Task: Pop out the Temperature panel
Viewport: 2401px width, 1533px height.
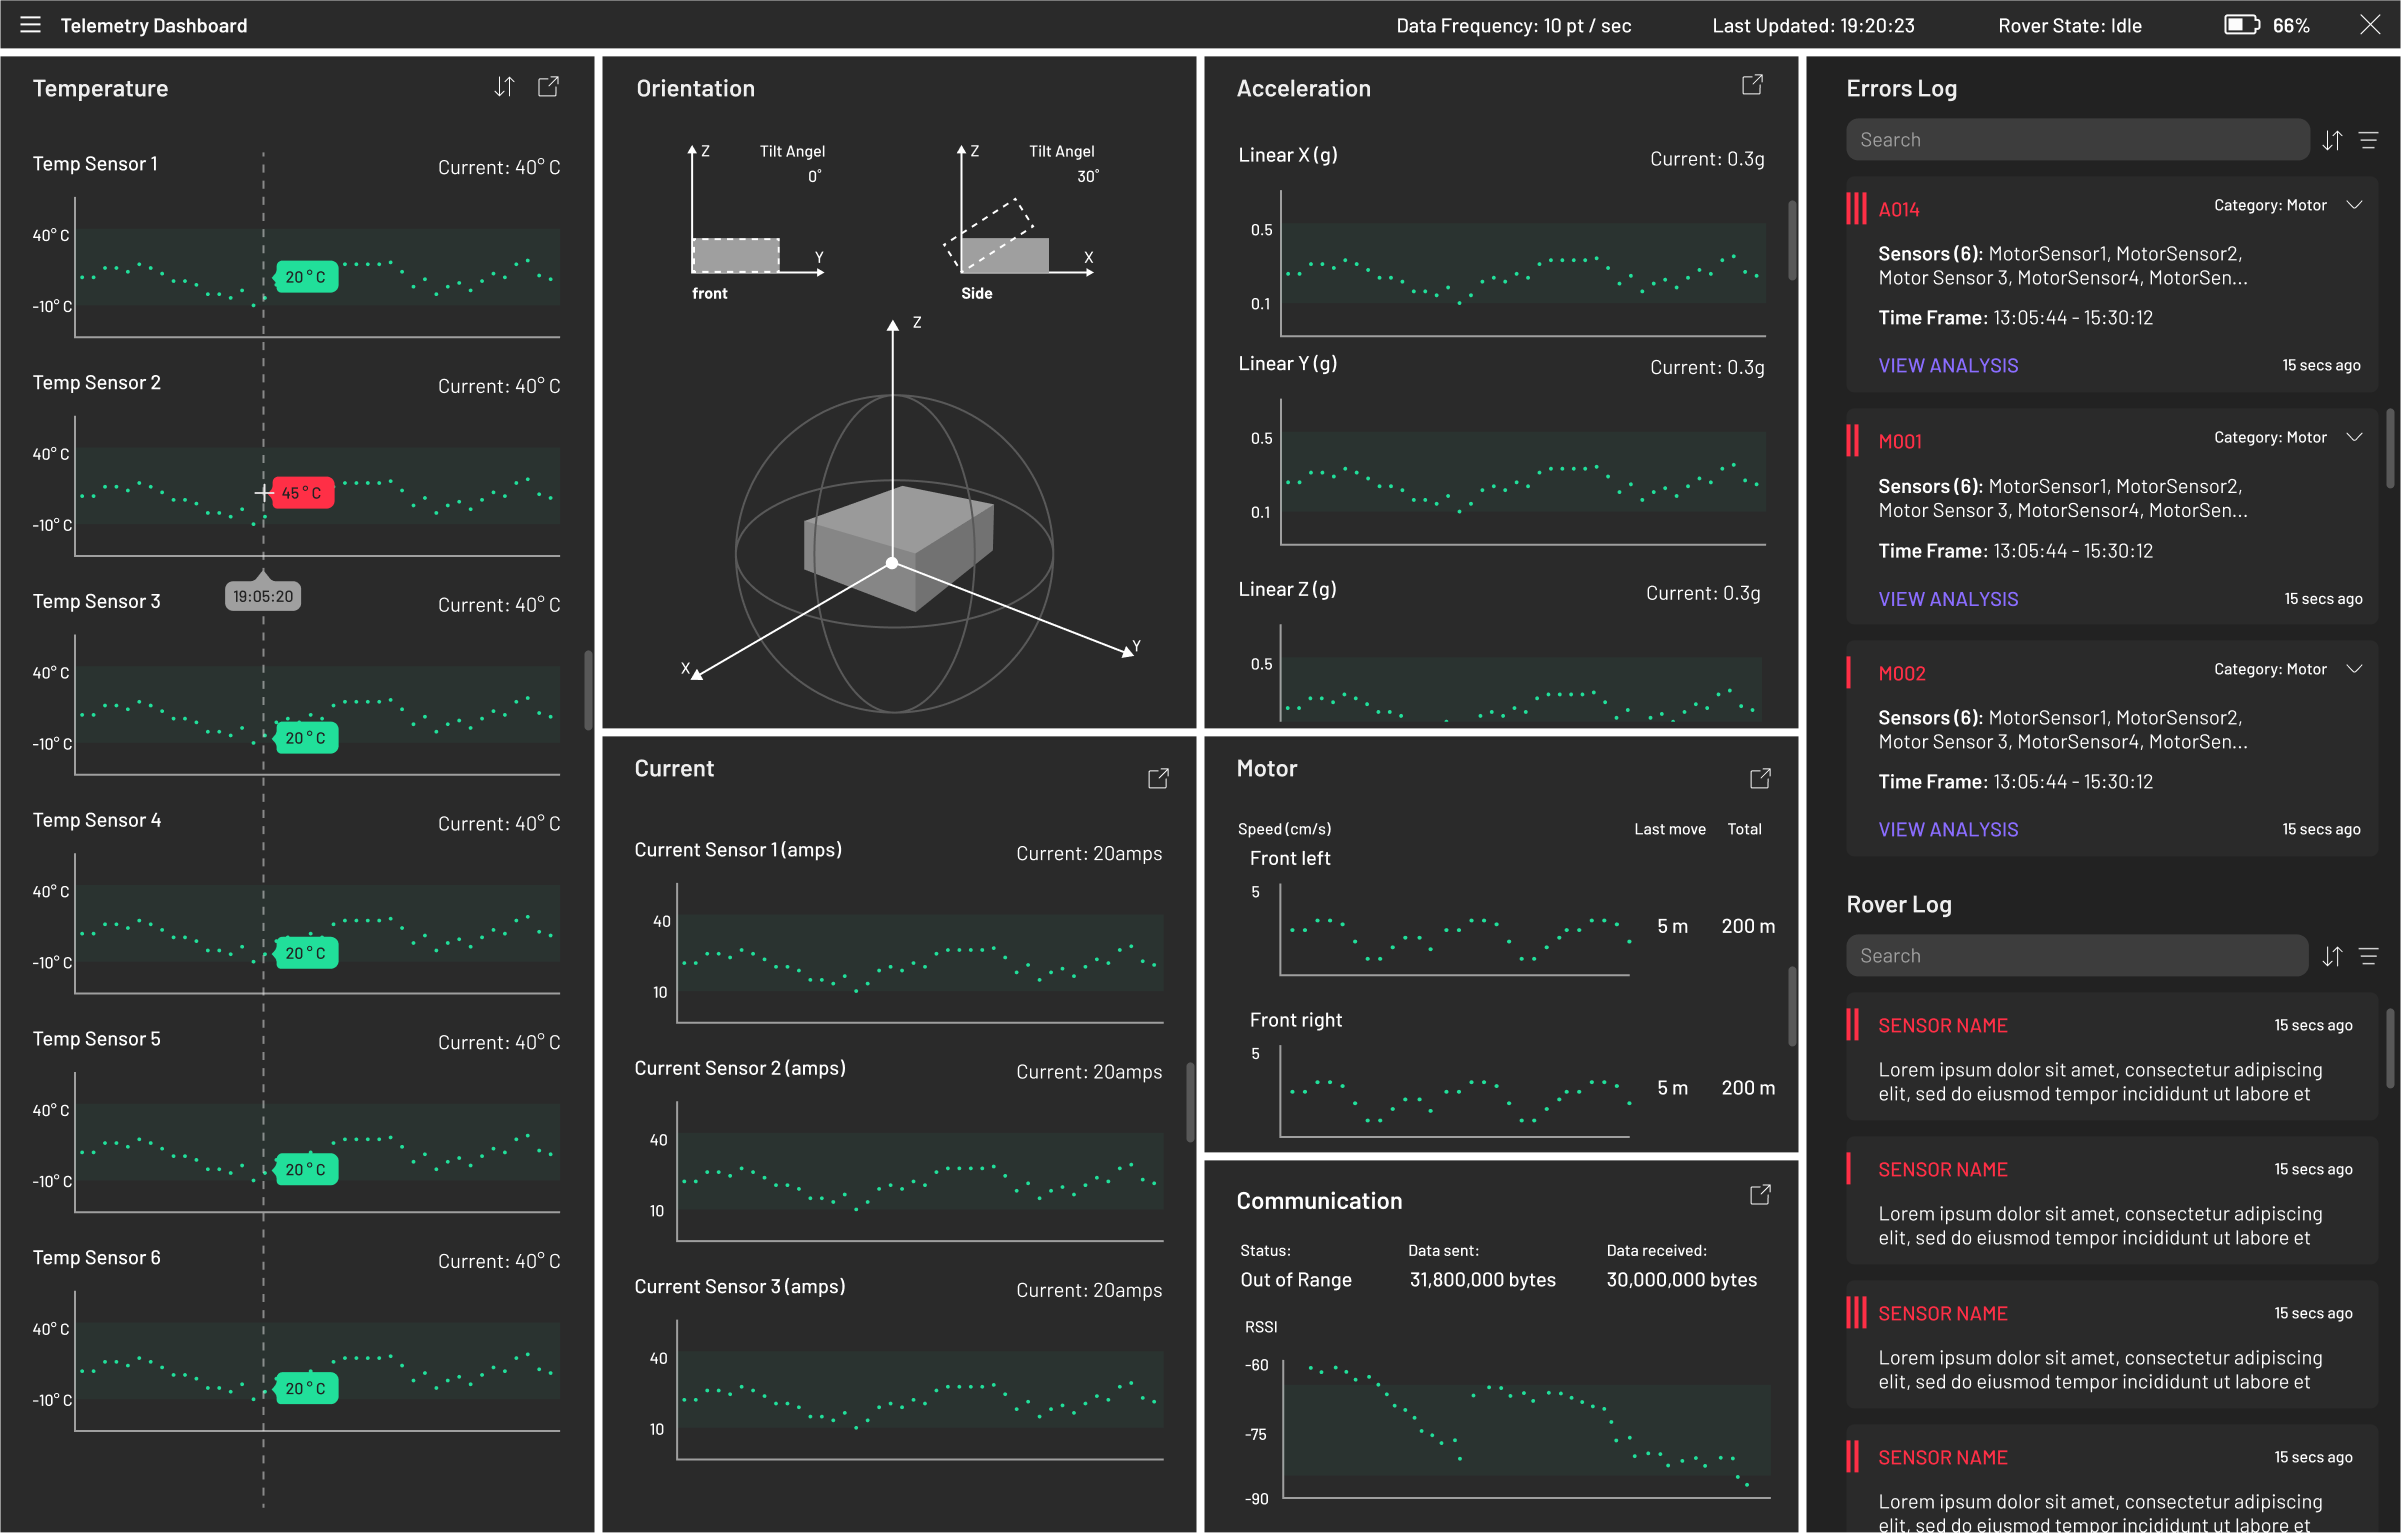Action: click(x=548, y=87)
